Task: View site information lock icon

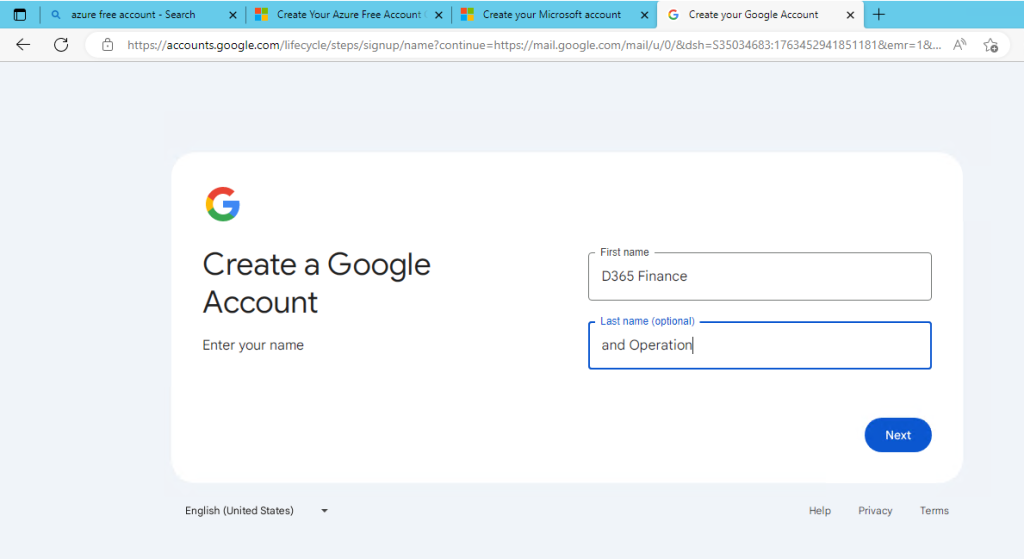Action: [108, 45]
